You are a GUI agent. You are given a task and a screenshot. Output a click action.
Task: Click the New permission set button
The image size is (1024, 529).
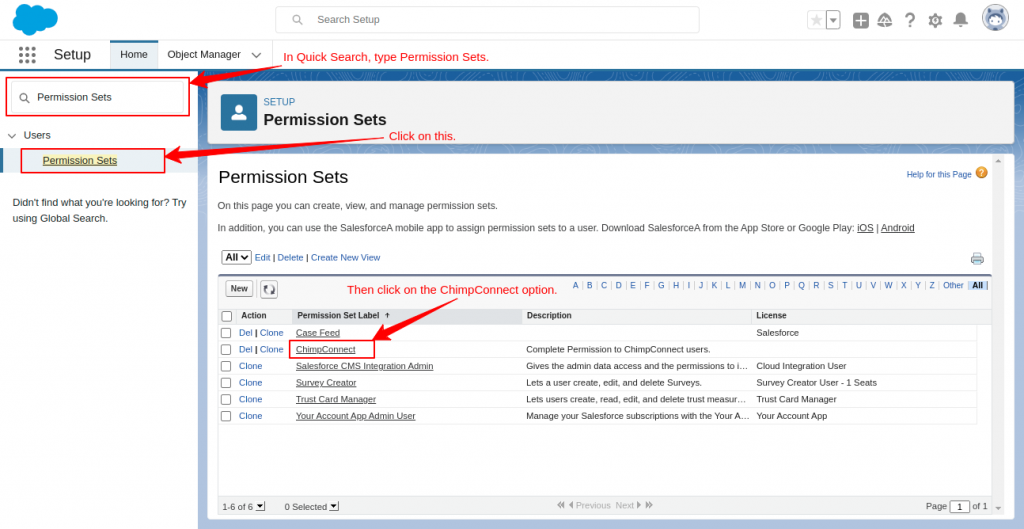[x=239, y=289]
